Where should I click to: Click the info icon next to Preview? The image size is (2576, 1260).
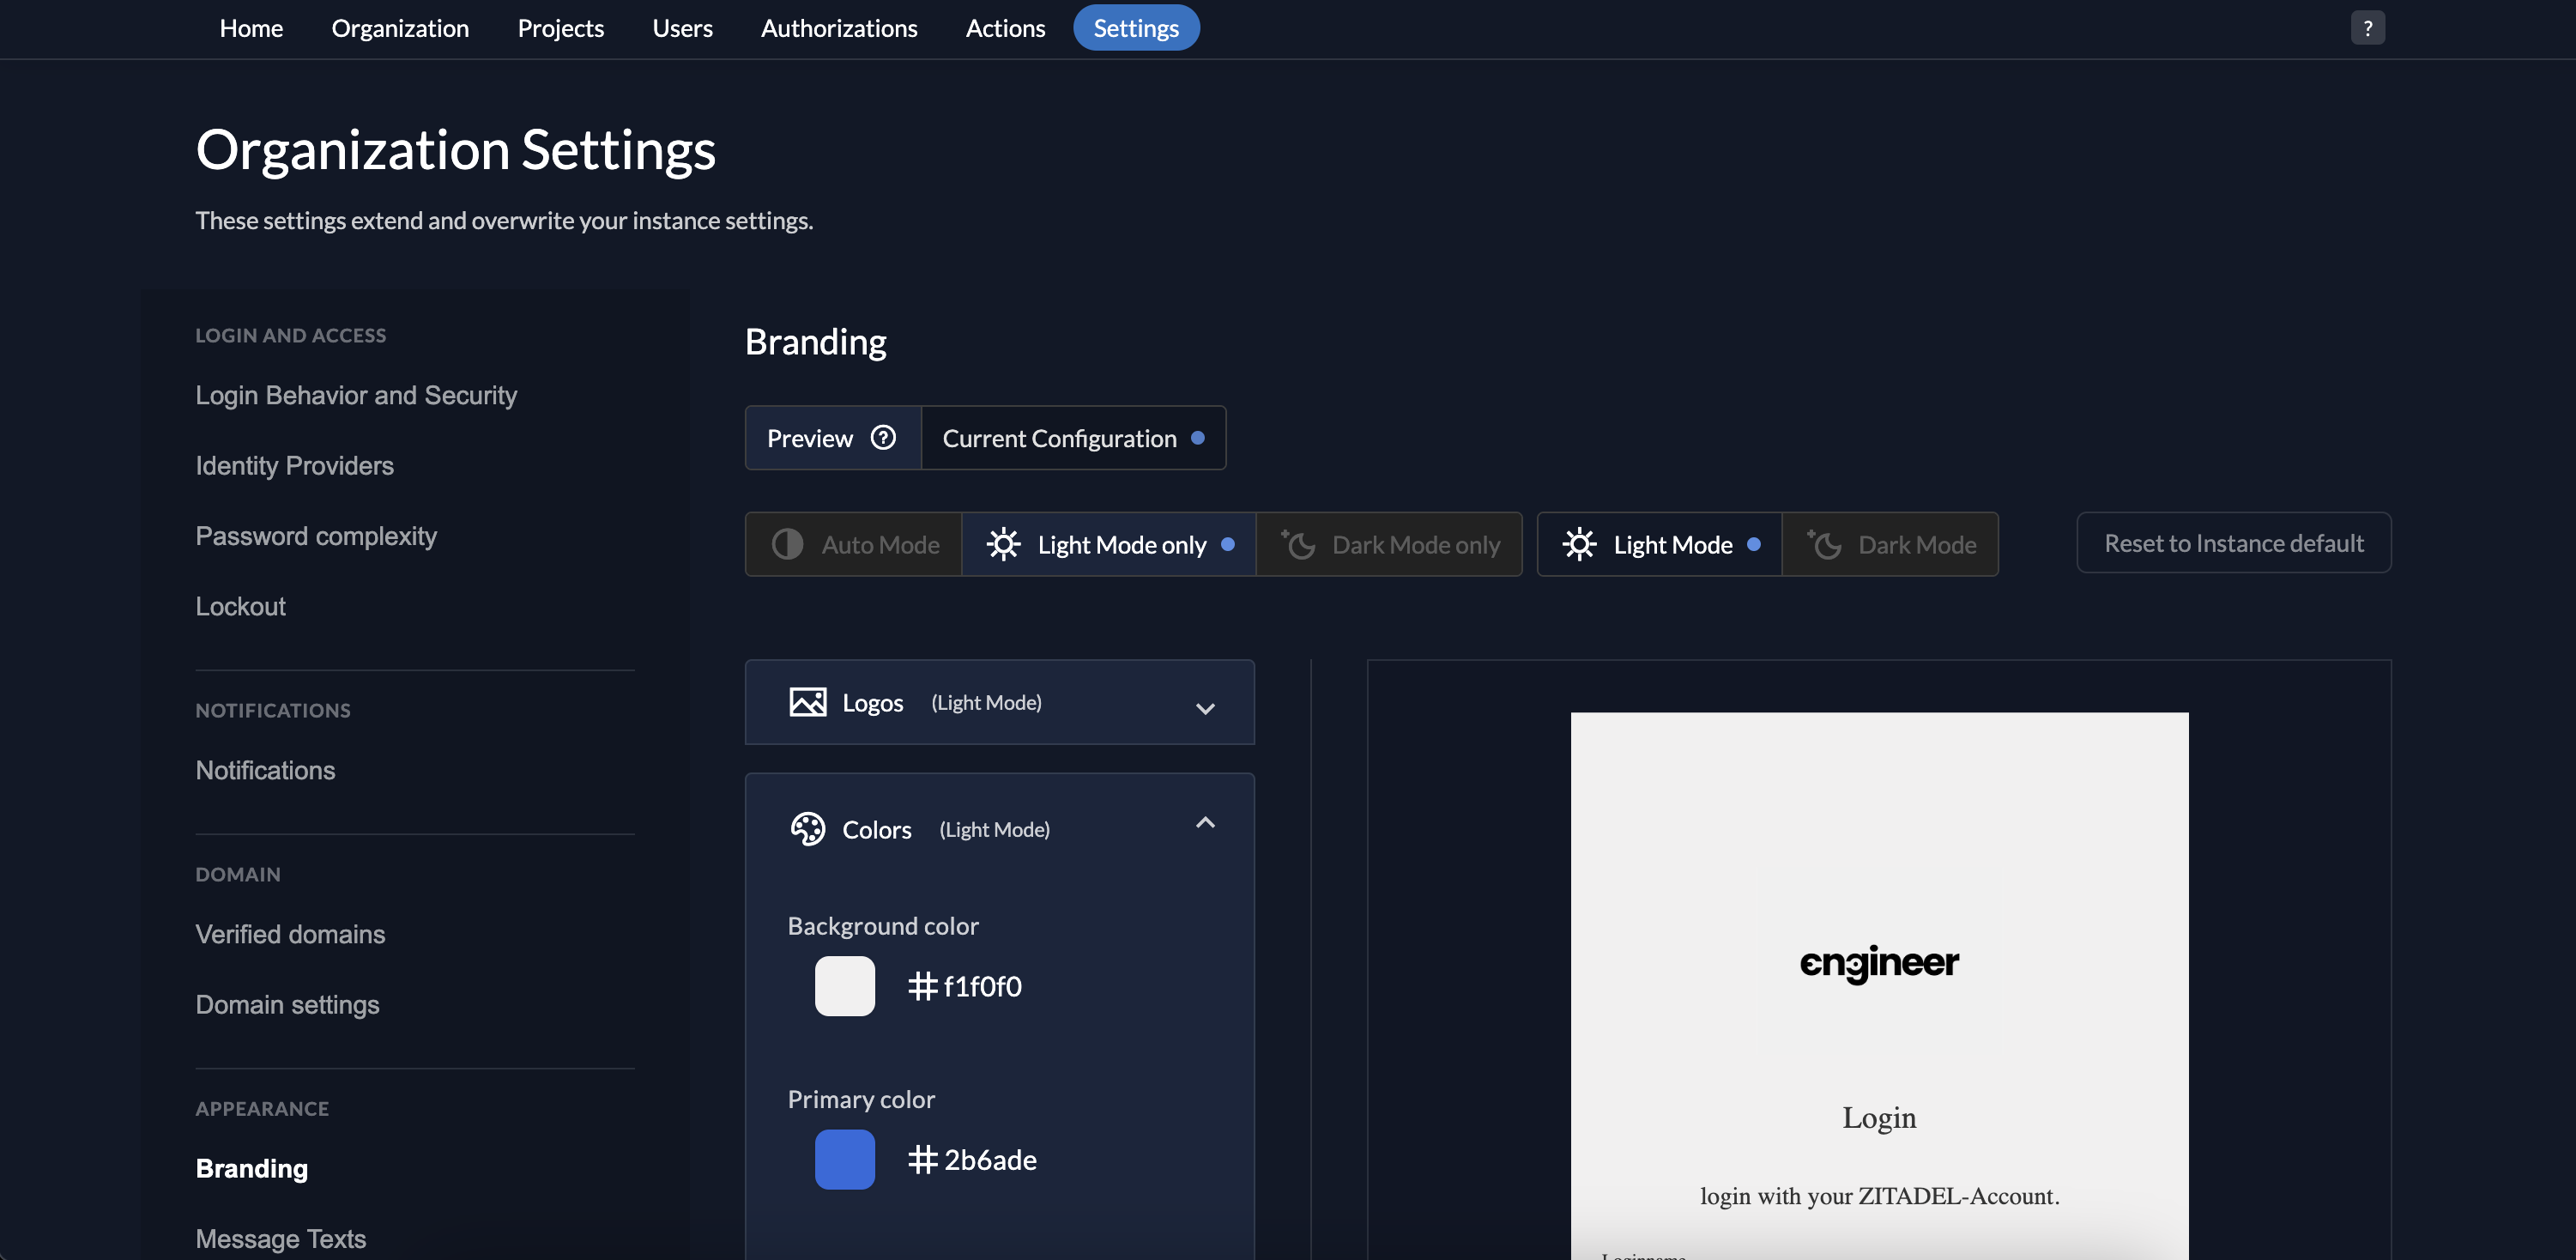(884, 437)
